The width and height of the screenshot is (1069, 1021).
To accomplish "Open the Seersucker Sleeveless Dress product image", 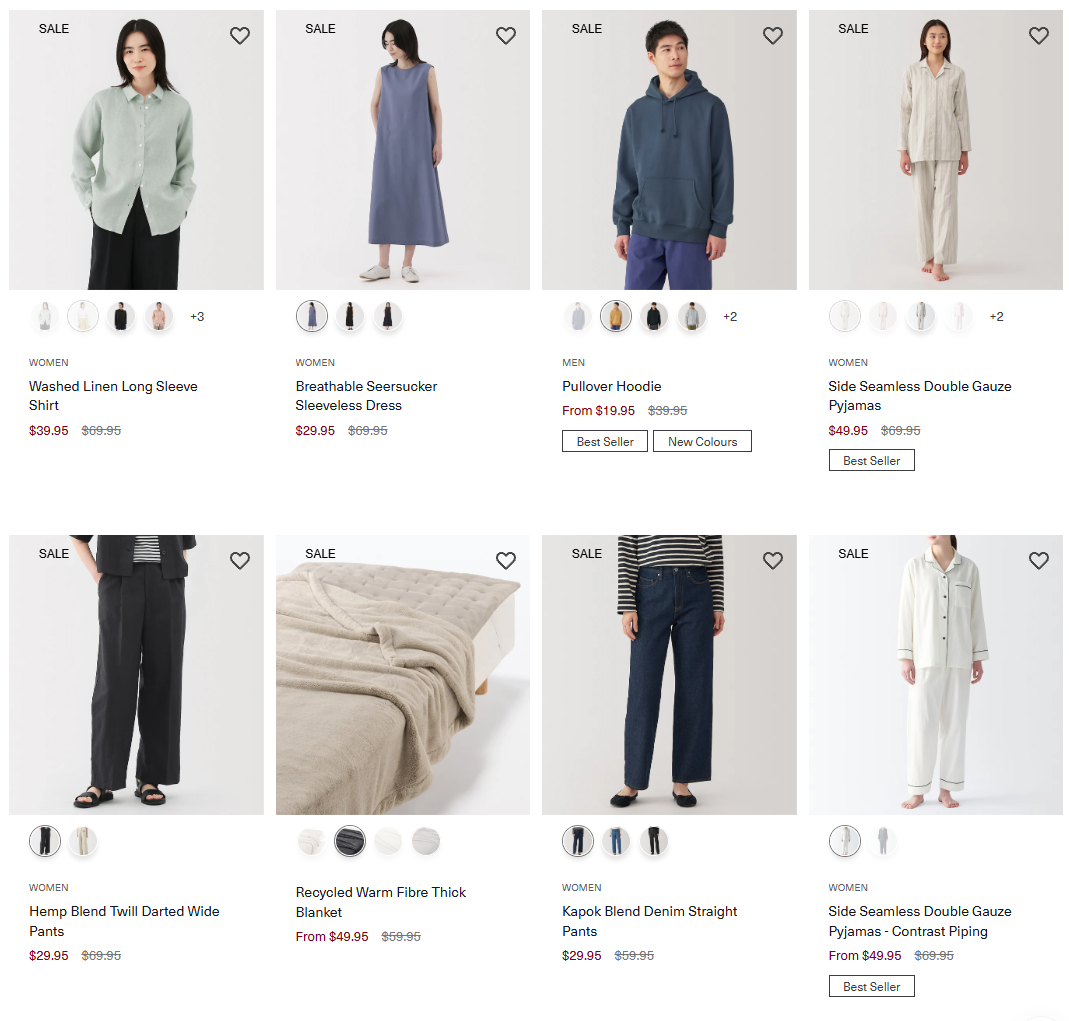I will coord(403,150).
